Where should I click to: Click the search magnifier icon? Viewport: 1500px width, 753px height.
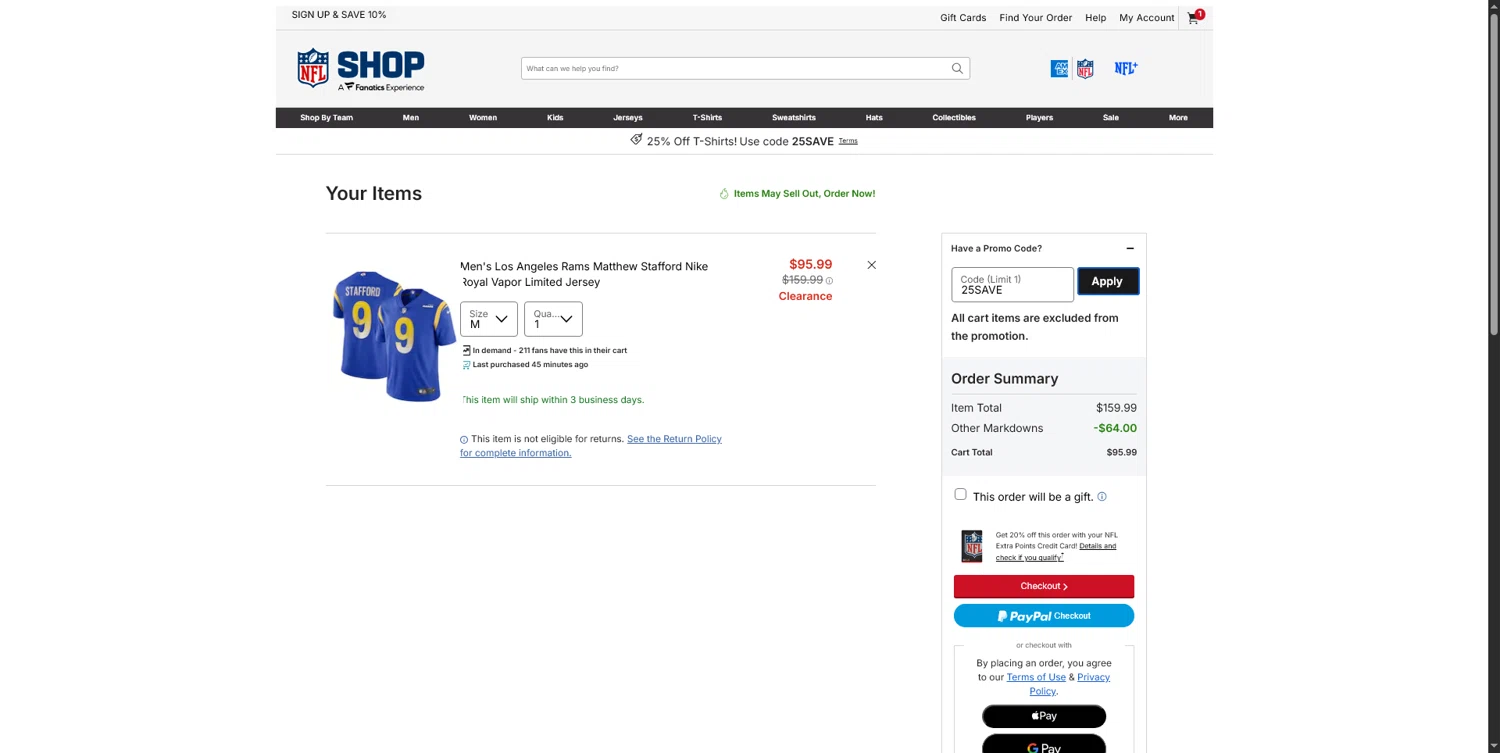click(957, 68)
